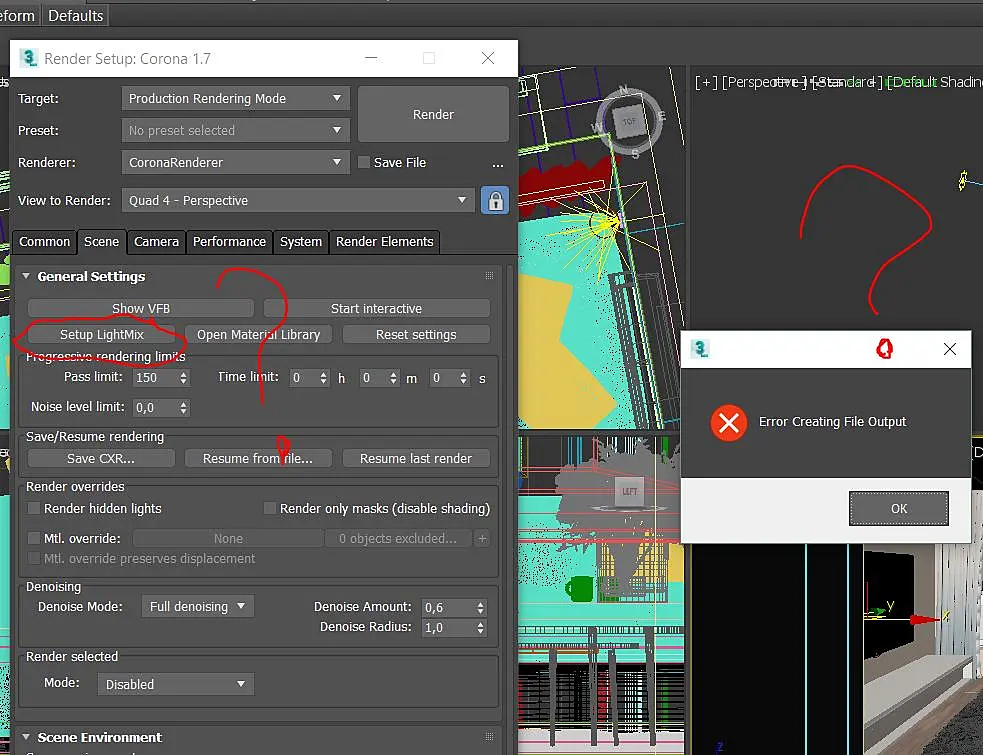Click the Mtl. override None material button
Image resolution: width=983 pixels, height=755 pixels.
228,539
